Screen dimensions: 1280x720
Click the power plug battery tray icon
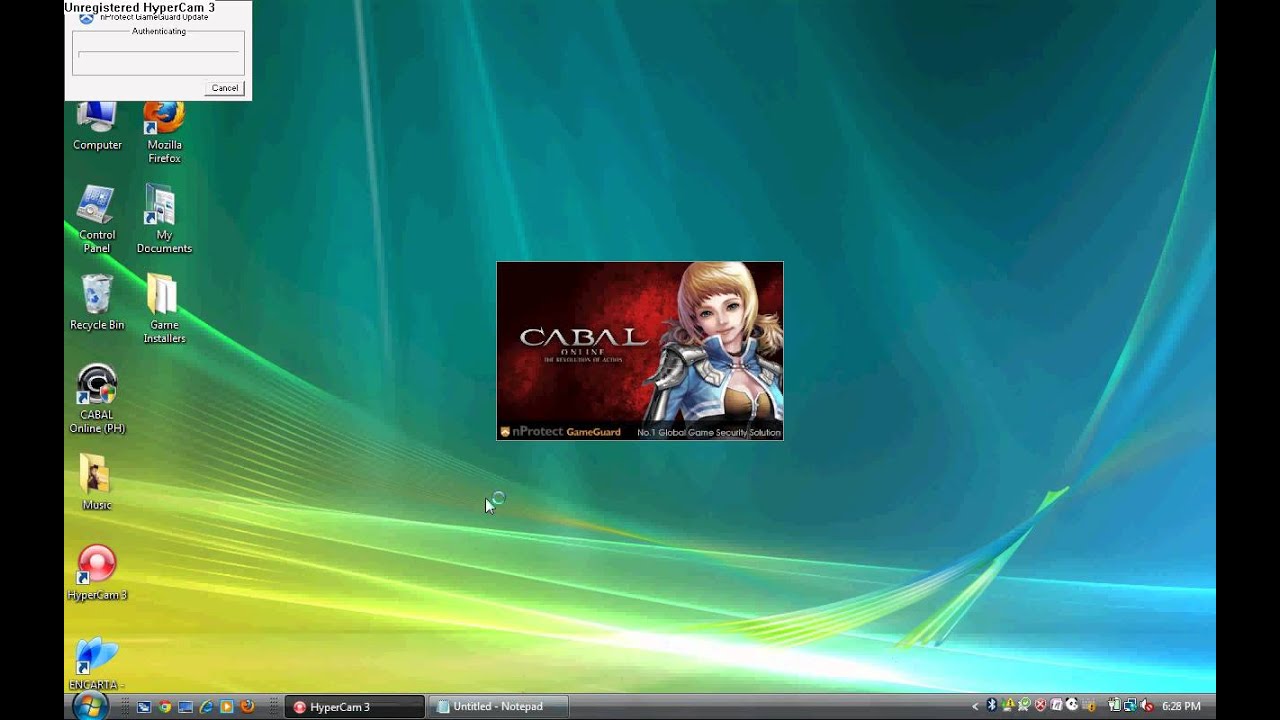[x=1114, y=706]
